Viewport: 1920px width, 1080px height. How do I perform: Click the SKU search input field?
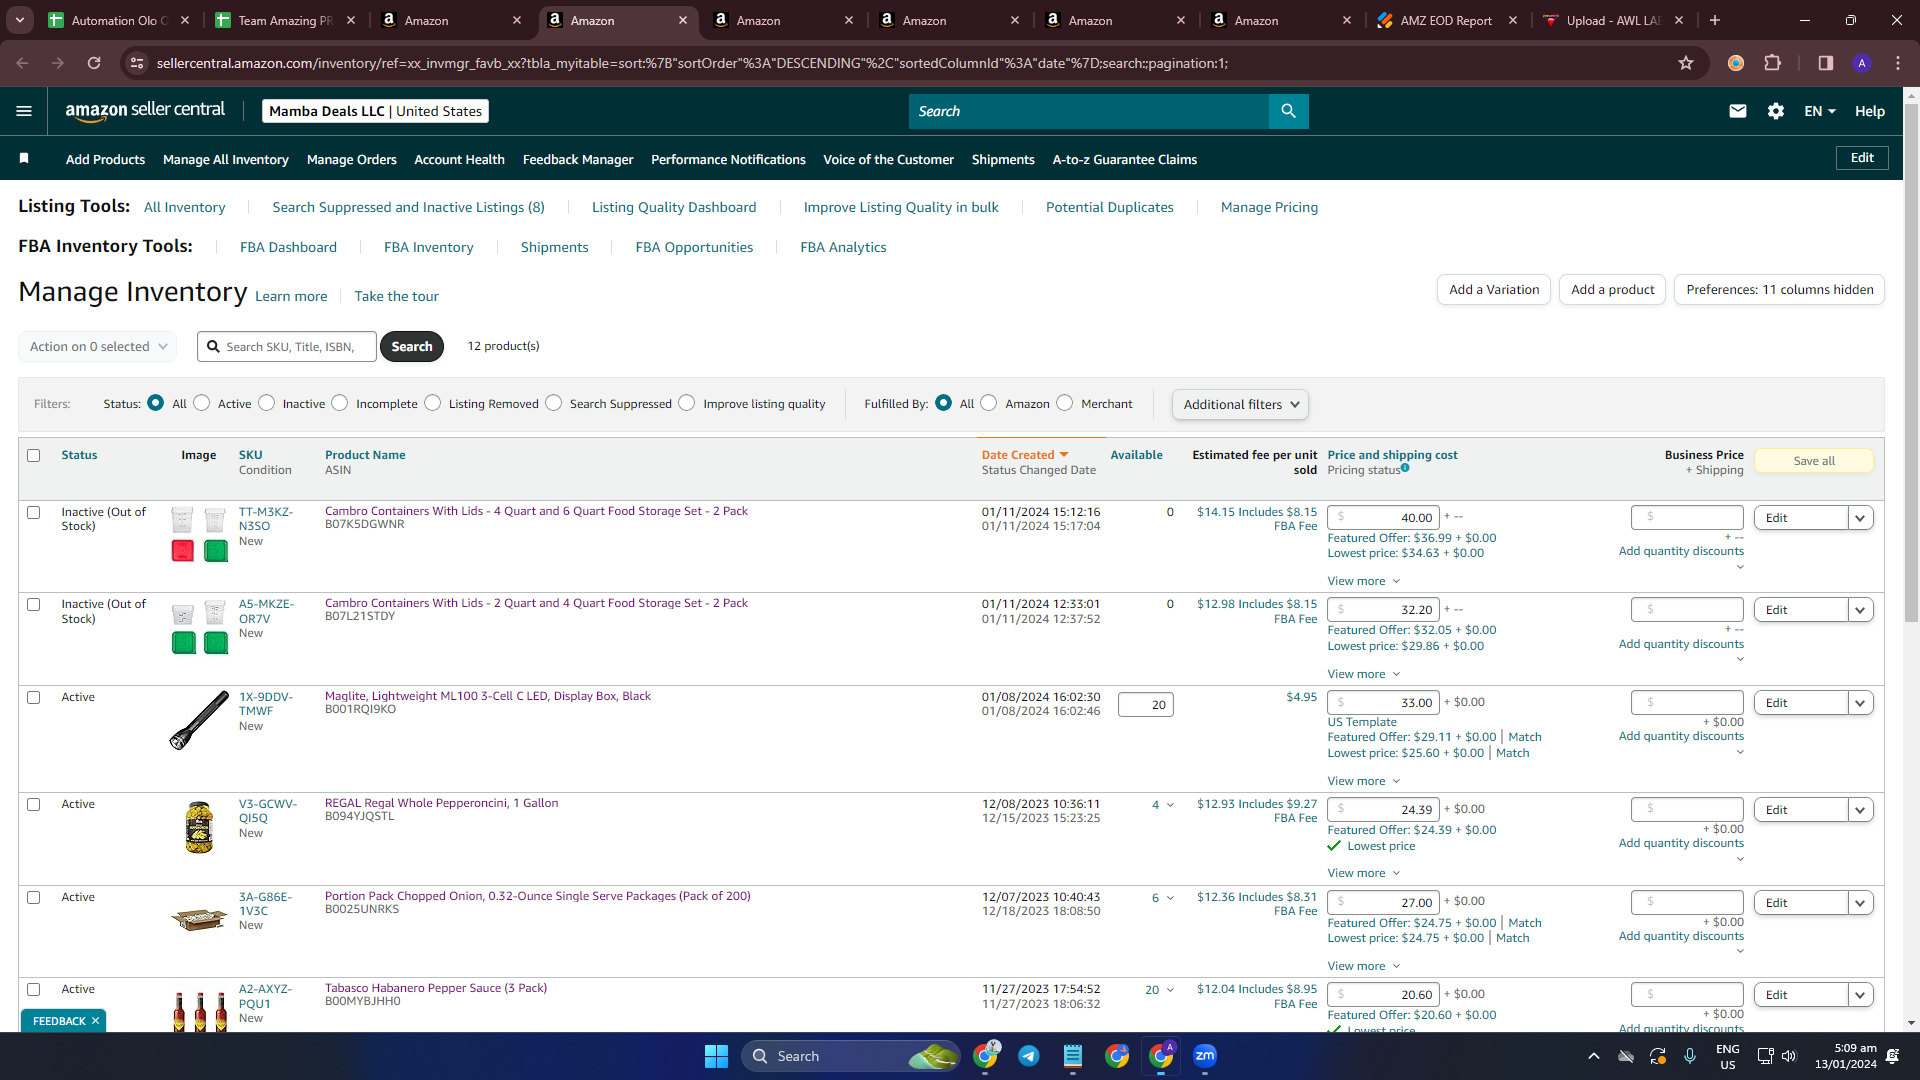pyautogui.click(x=287, y=347)
